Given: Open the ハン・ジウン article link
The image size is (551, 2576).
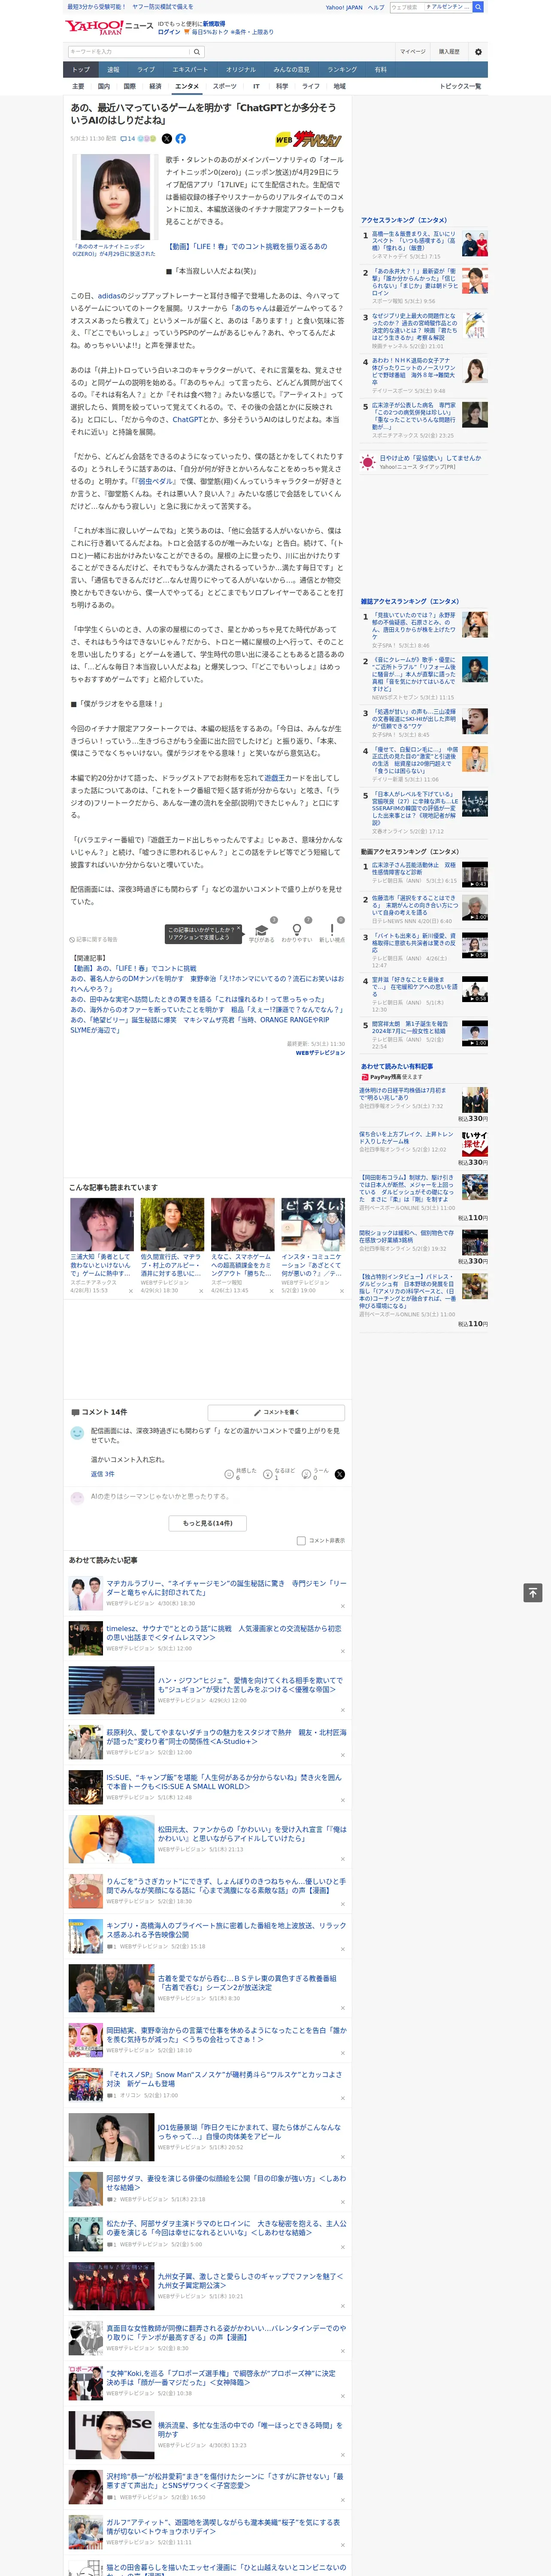Looking at the screenshot, I should click(x=250, y=1685).
